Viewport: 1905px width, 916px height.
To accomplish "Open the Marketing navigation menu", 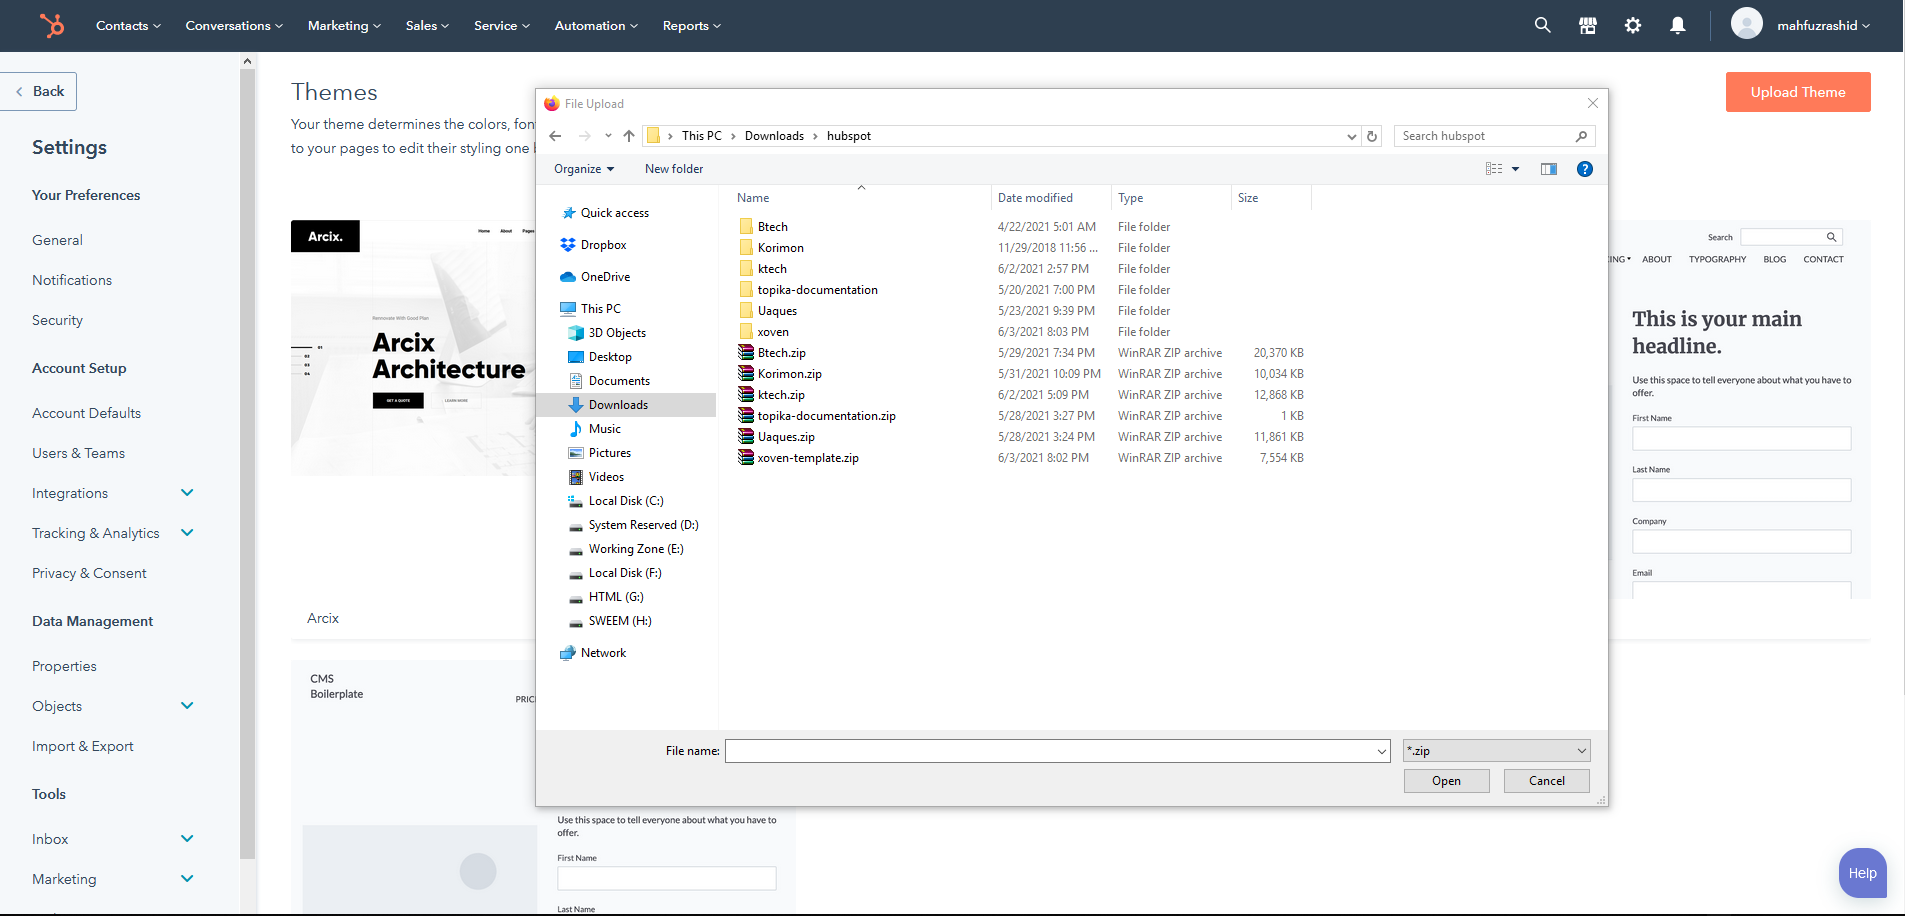I will tap(344, 26).
